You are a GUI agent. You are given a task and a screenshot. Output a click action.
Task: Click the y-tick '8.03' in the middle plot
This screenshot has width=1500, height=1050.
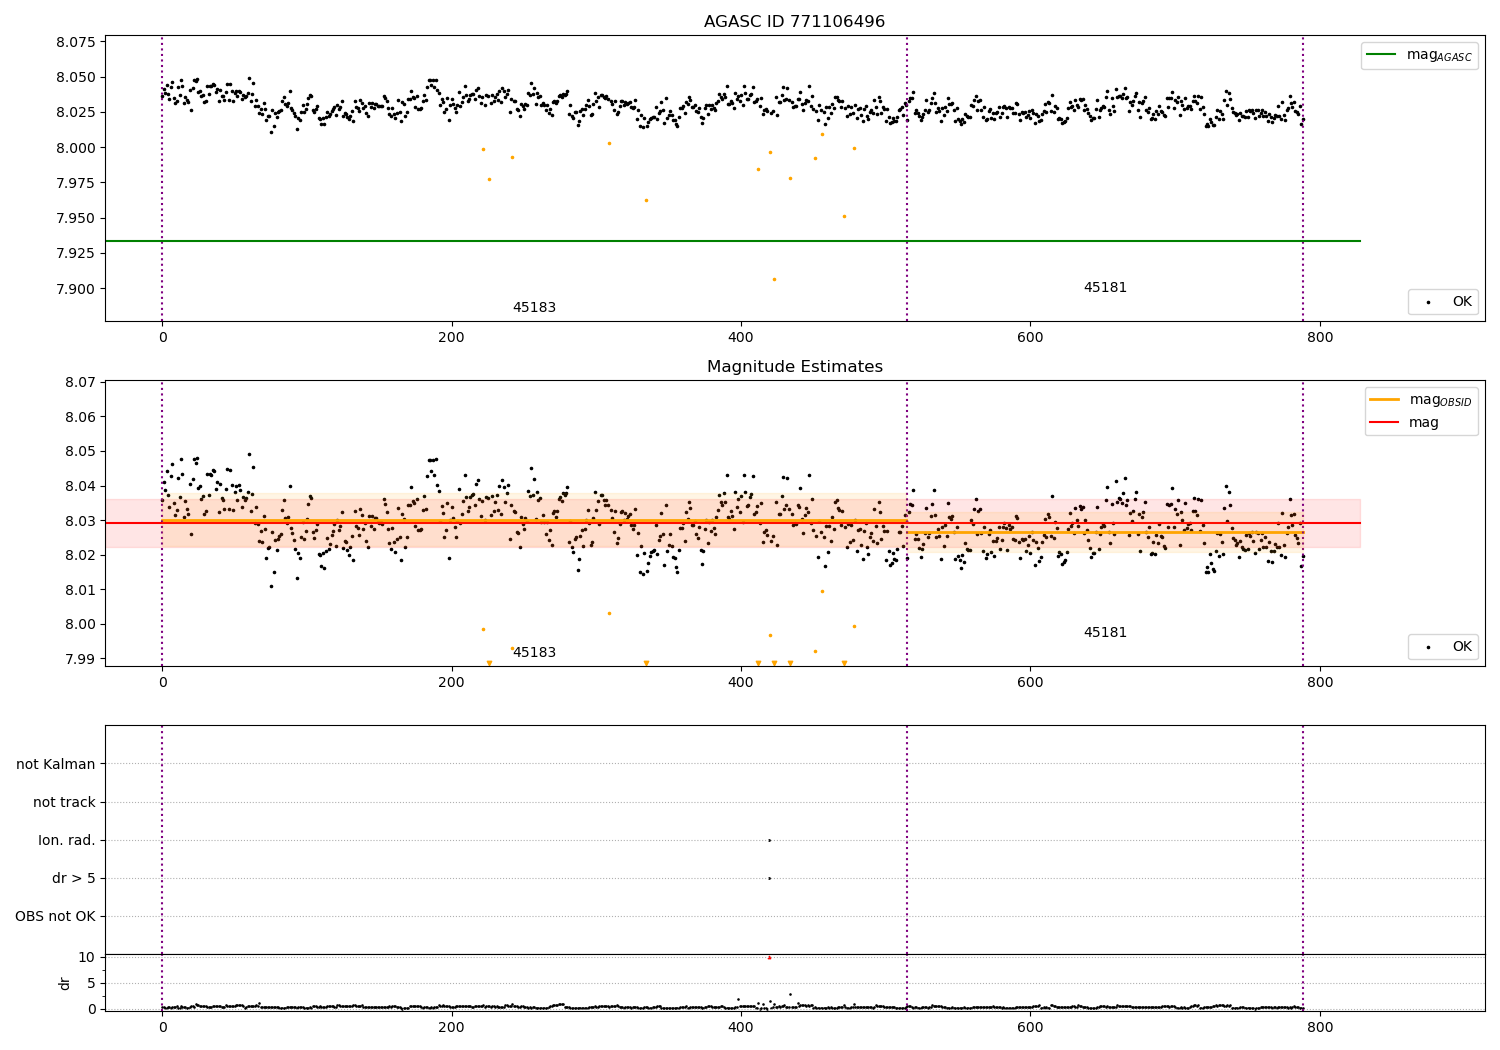[80, 521]
